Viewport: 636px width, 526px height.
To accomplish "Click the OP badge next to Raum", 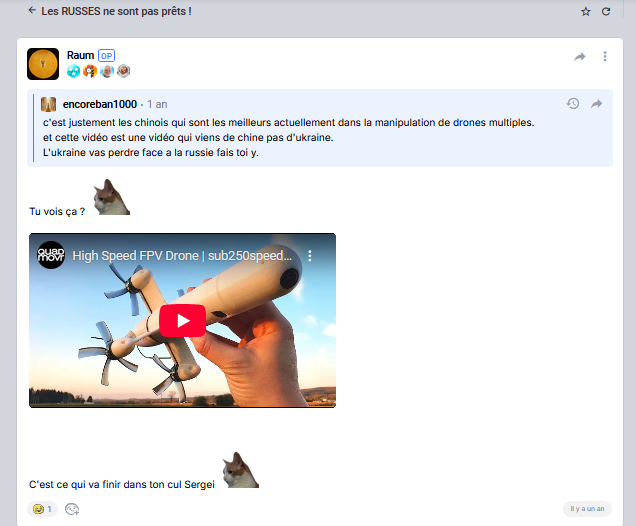I will (107, 55).
